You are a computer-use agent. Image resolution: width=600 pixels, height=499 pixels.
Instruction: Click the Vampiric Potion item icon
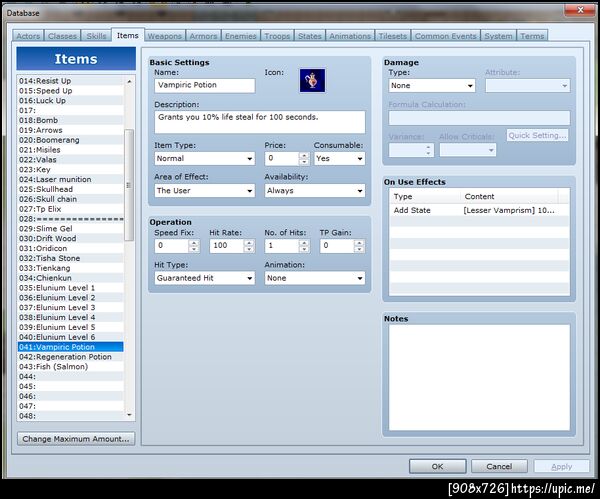[312, 81]
